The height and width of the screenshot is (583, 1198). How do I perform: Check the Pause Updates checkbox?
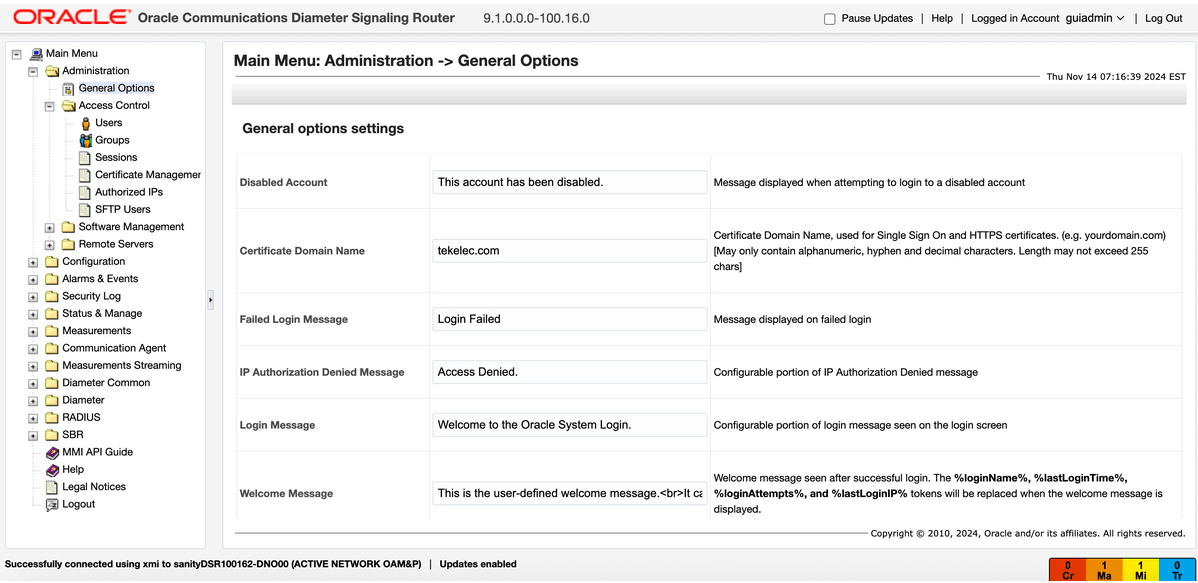click(830, 19)
